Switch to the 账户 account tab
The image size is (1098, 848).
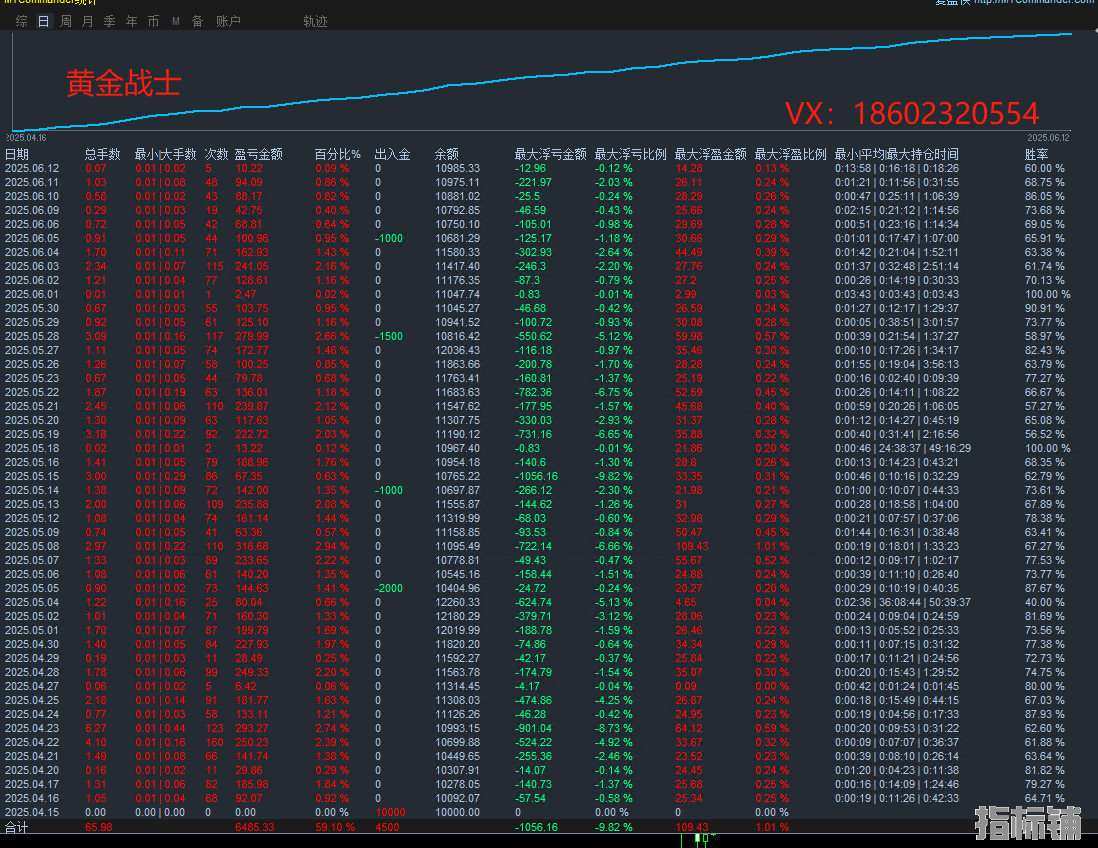click(x=228, y=21)
